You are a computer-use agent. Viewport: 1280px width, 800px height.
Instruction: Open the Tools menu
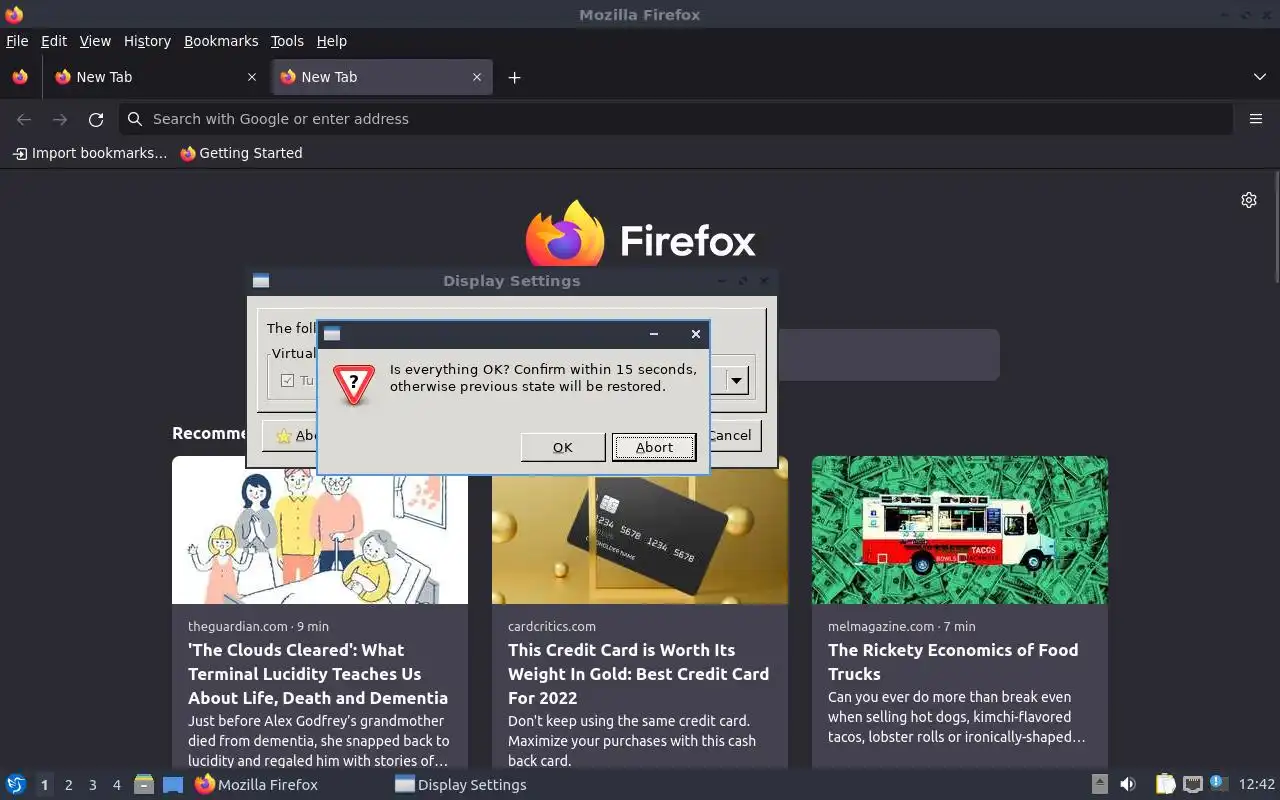(x=287, y=41)
